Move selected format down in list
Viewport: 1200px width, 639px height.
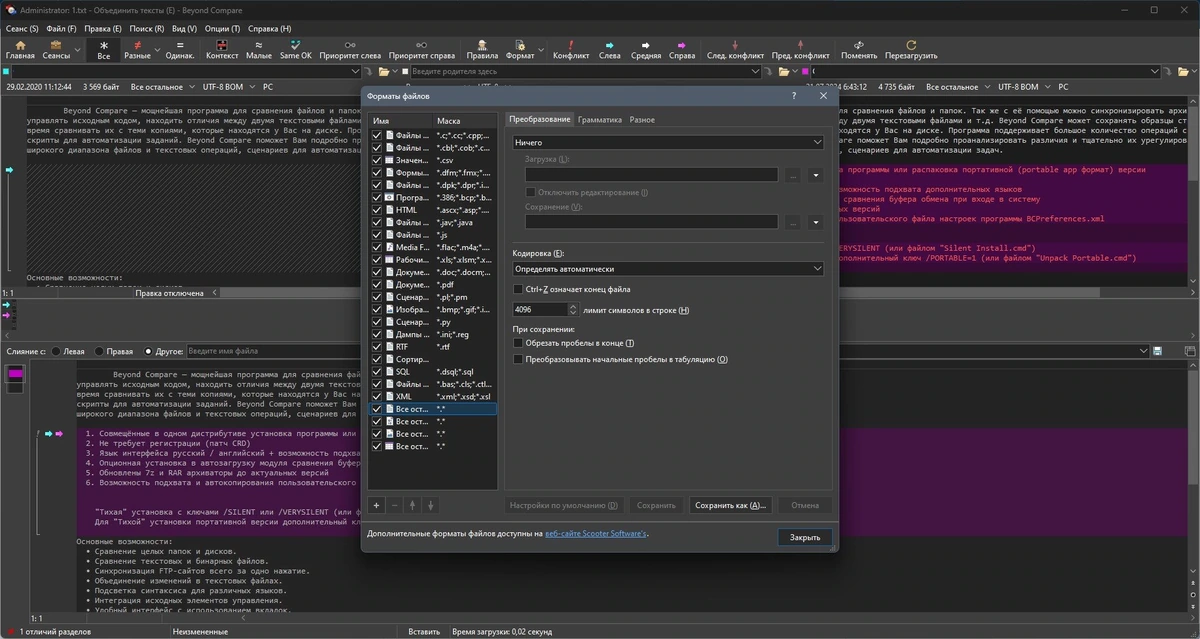coord(430,506)
